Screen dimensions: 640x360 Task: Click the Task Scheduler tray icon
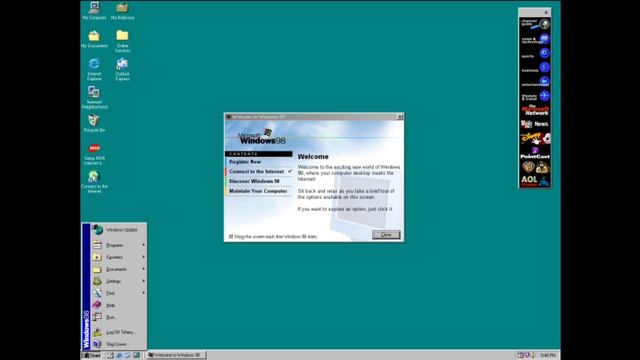click(521, 355)
